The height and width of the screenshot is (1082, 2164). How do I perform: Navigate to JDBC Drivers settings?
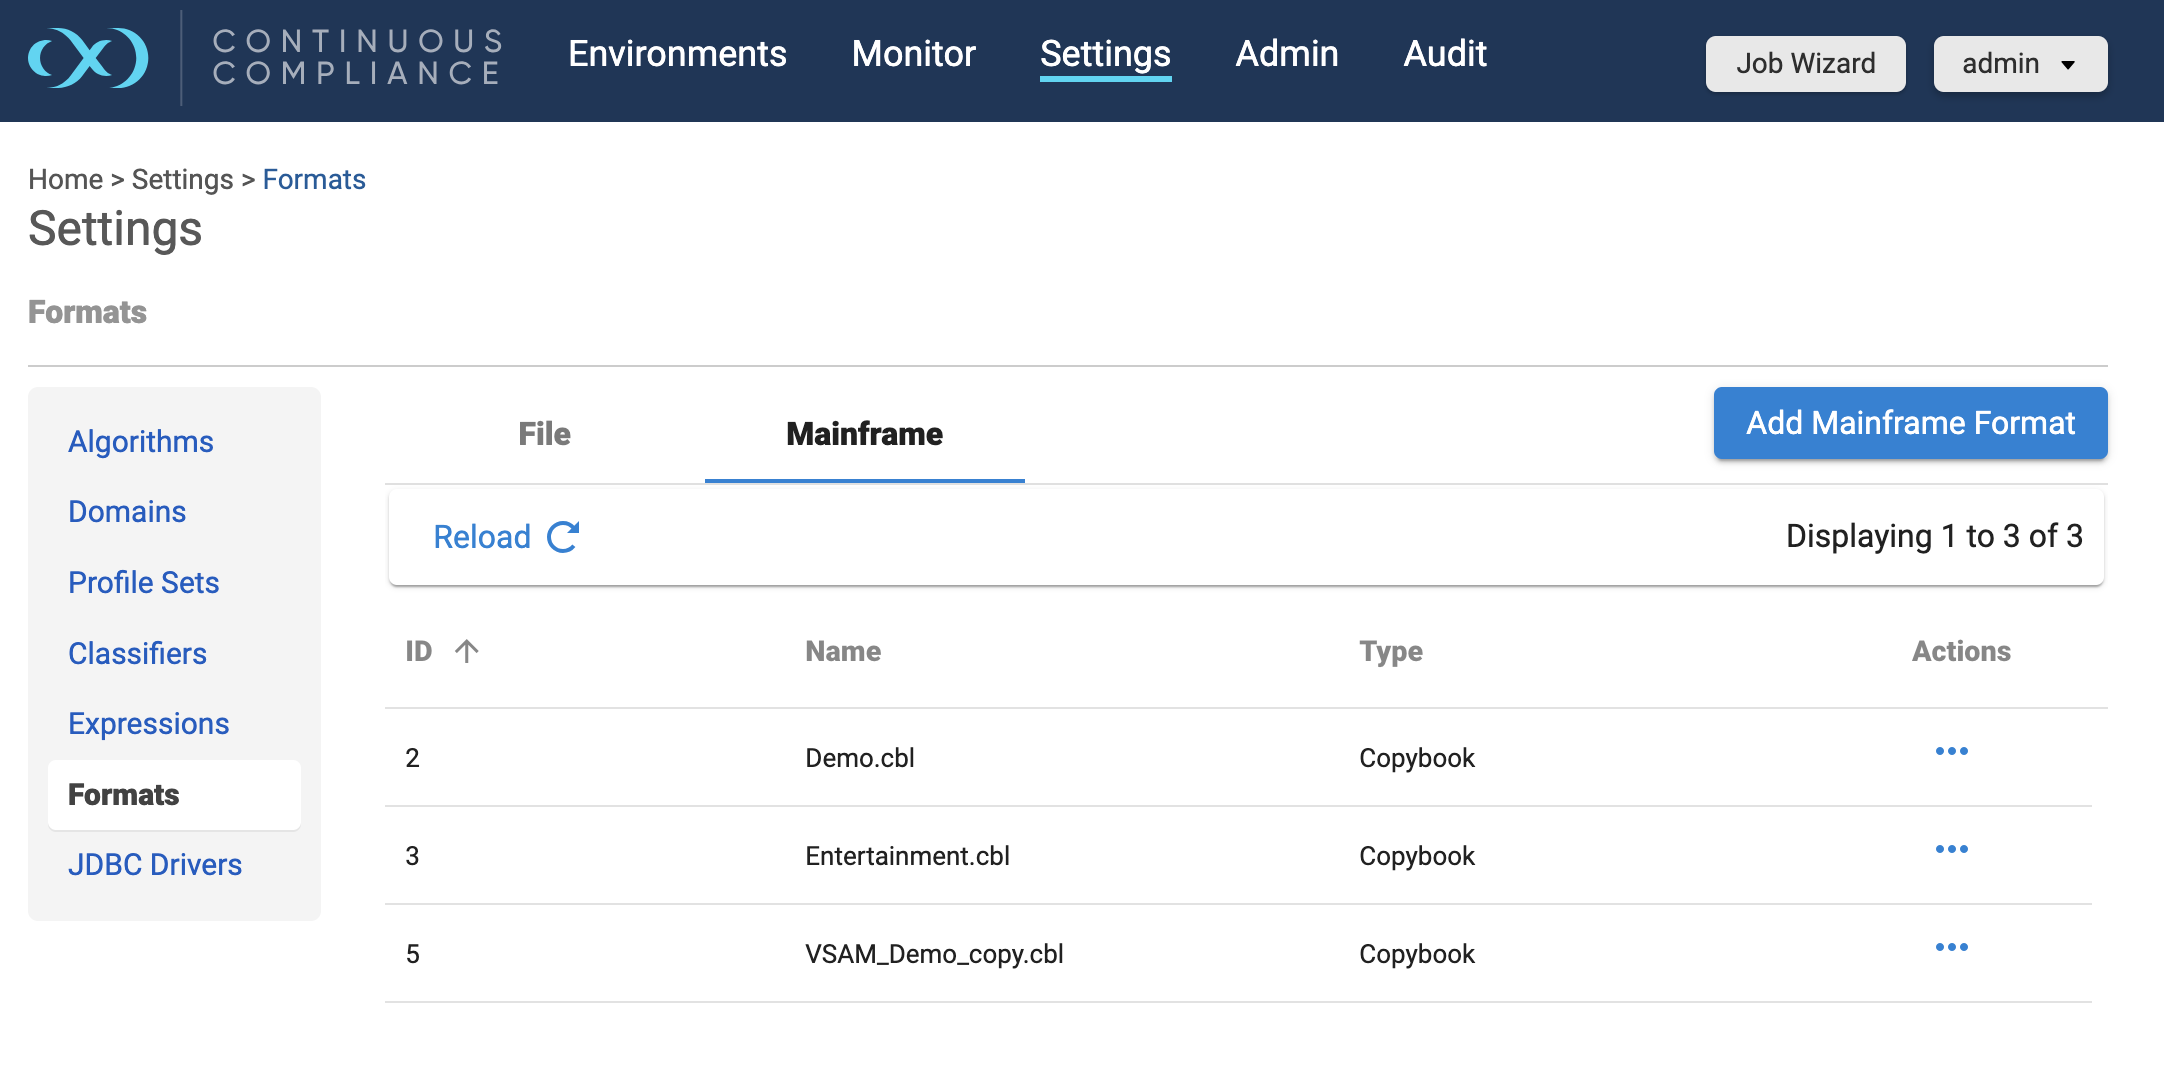[155, 864]
